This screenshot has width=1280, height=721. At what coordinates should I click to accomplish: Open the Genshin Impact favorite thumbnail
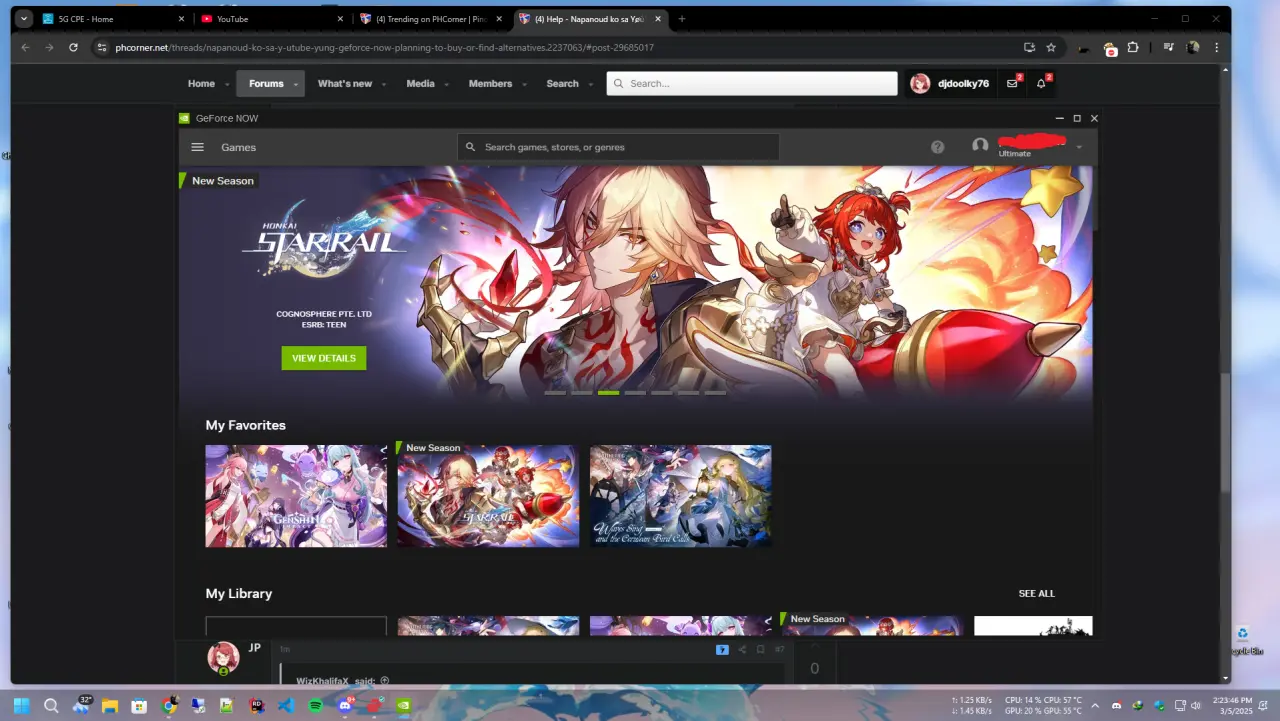296,496
